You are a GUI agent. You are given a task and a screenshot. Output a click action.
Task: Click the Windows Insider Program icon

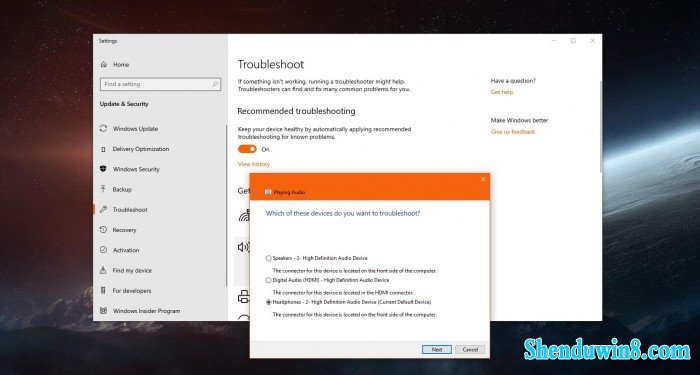(104, 311)
